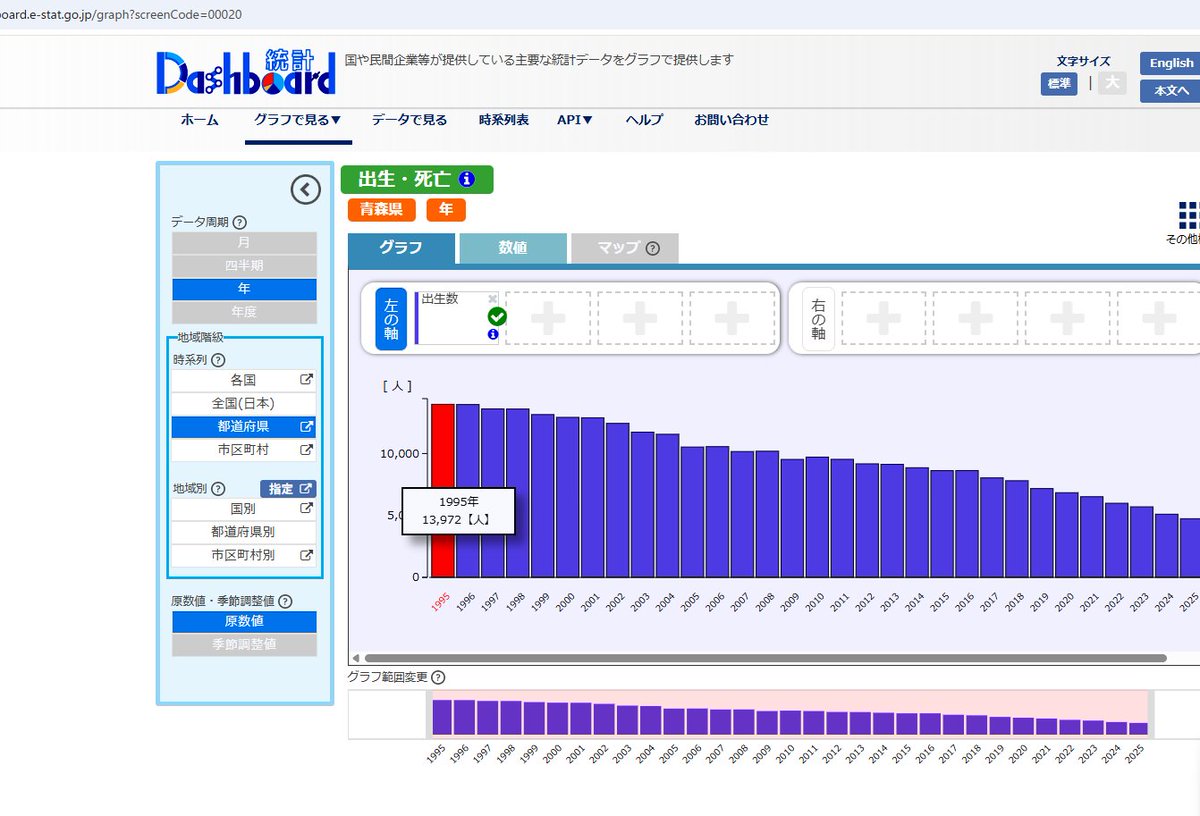
Task: Switch to the マップ tab
Action: (625, 248)
